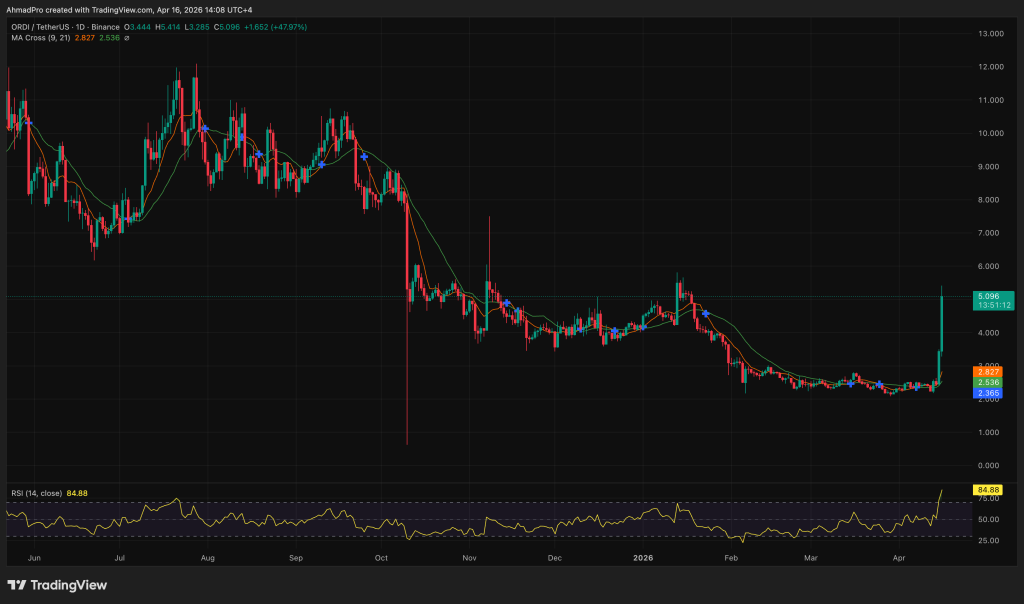
Task: Click the TradingView logo icon
Action: tap(19, 585)
